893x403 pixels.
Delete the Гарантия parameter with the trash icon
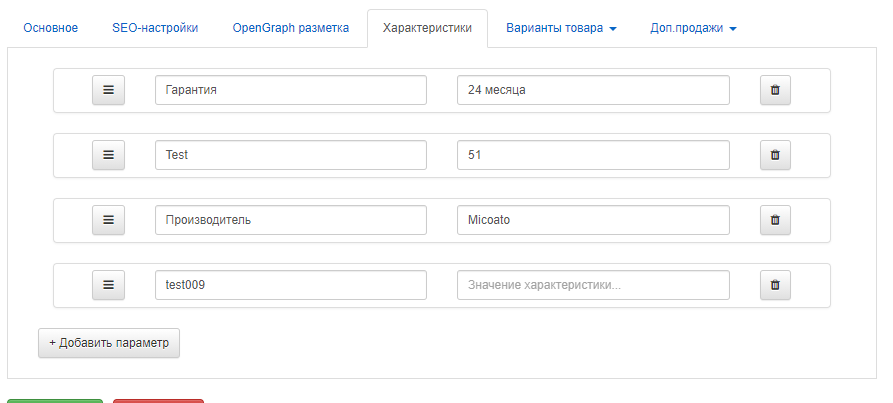tap(775, 90)
